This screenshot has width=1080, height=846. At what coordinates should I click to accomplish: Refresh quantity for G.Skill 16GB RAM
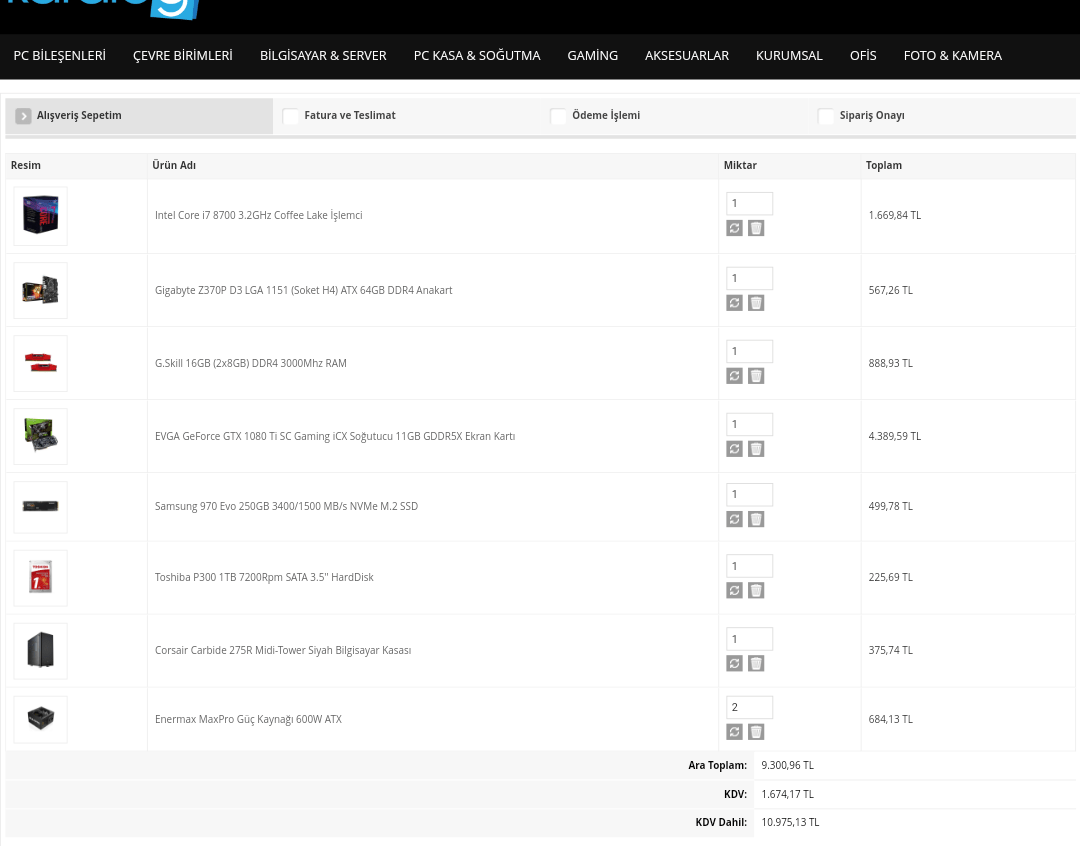click(734, 376)
